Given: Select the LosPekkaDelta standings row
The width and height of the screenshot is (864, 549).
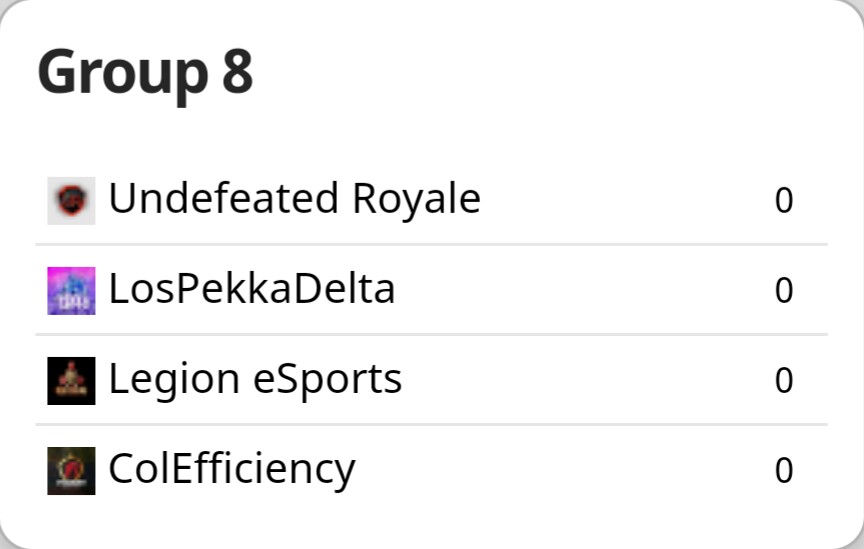Looking at the screenshot, I should click(x=600, y=290).
